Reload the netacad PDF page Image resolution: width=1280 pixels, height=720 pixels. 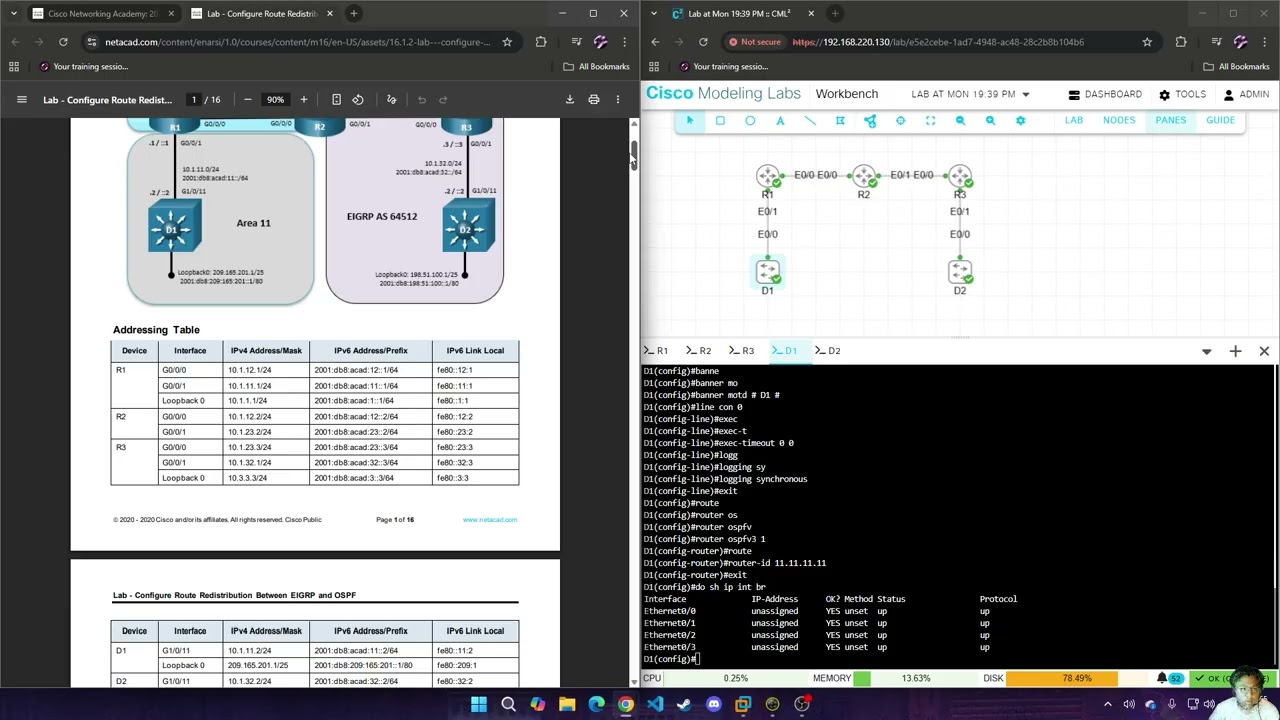point(63,42)
